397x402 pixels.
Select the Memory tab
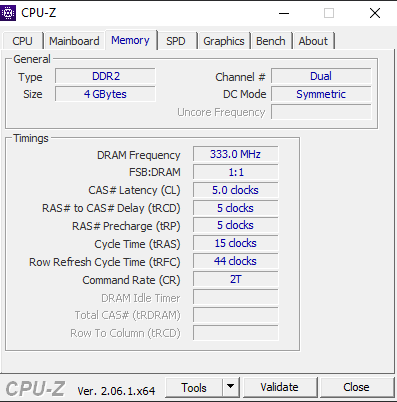(x=130, y=40)
